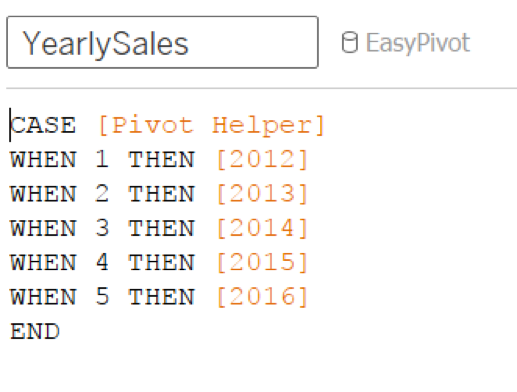Viewport: 517px width, 392px height.
Task: Click THEN on the 2016 line
Action: tap(162, 297)
